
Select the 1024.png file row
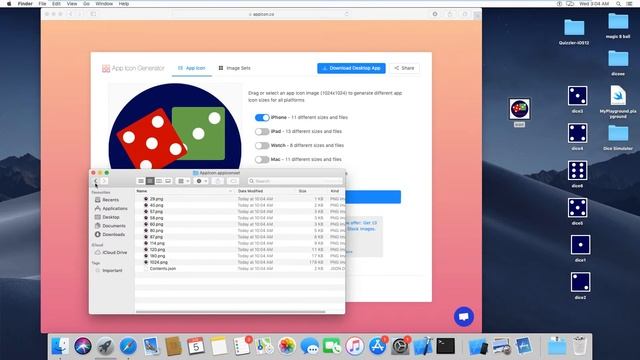coord(240,262)
